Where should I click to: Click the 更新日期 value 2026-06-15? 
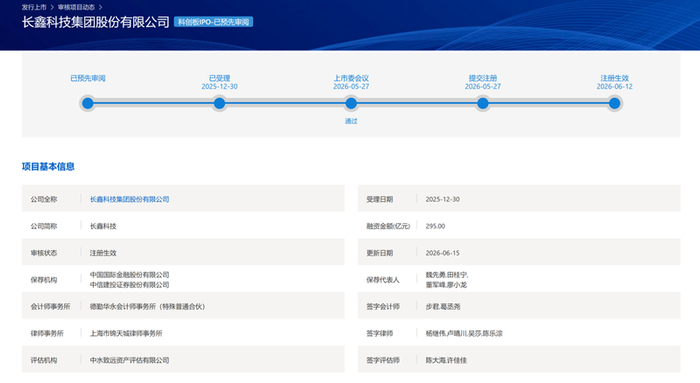coord(442,253)
